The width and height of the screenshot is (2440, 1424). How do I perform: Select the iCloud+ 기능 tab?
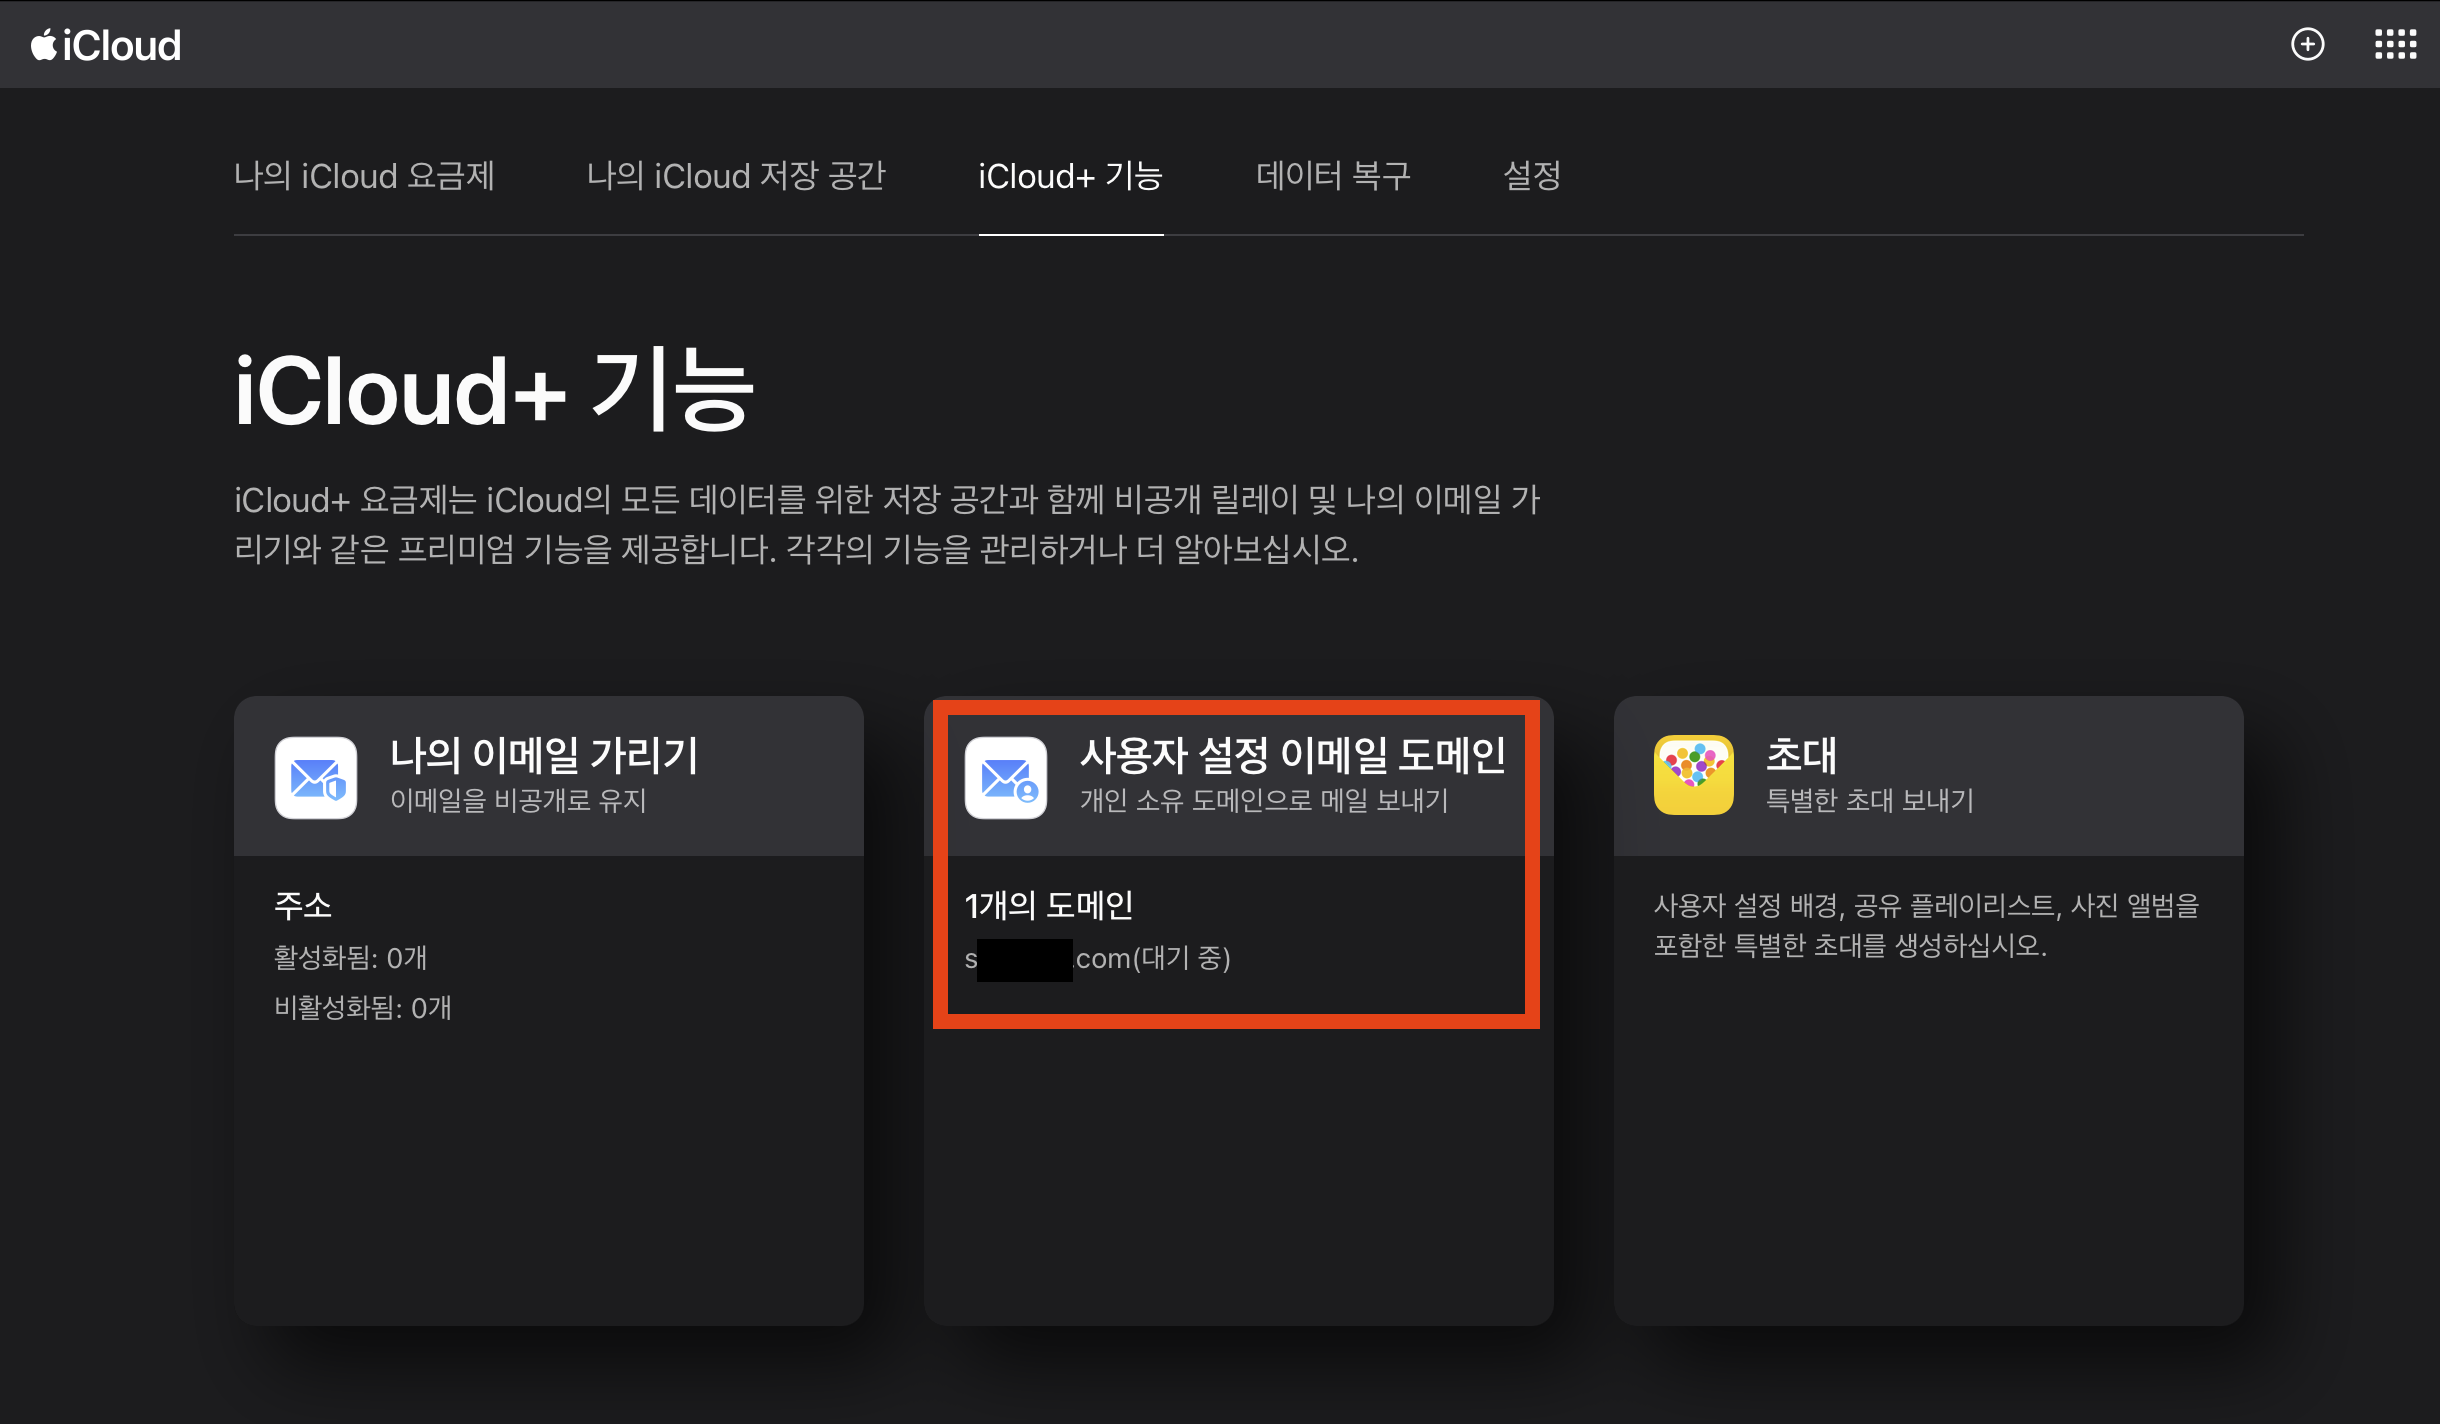(x=1070, y=176)
